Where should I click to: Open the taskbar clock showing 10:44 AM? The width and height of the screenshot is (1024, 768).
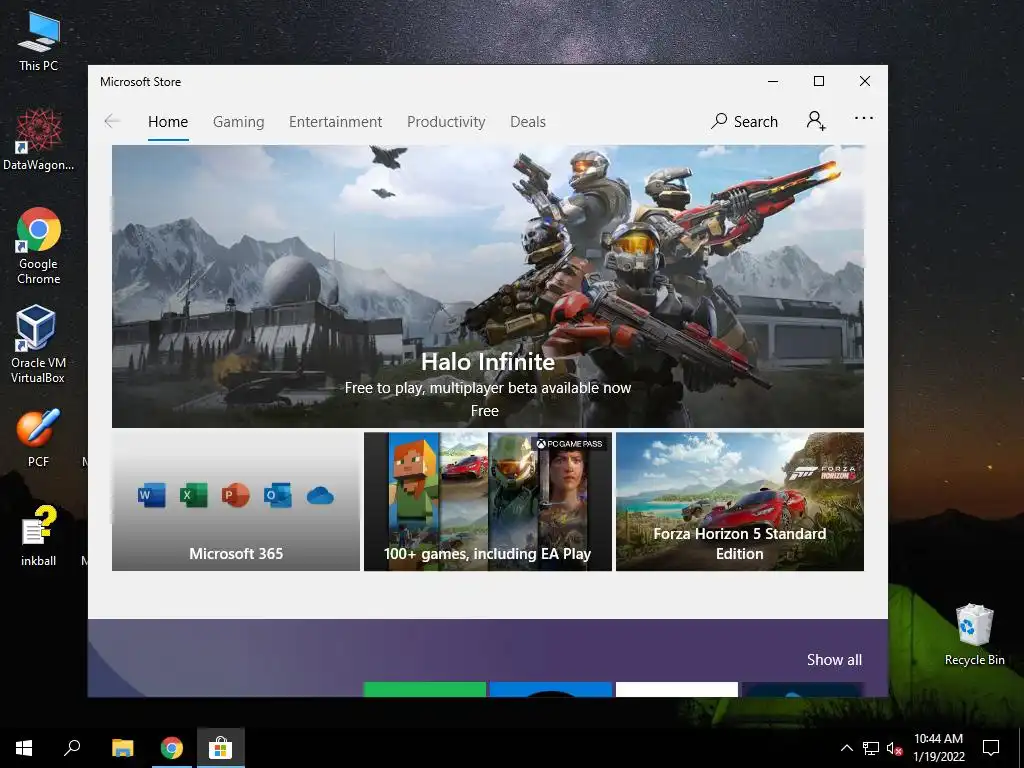click(938, 748)
